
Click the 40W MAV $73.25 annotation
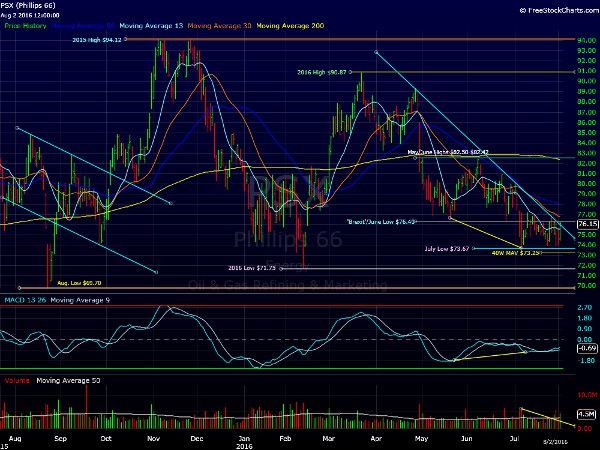pos(516,253)
